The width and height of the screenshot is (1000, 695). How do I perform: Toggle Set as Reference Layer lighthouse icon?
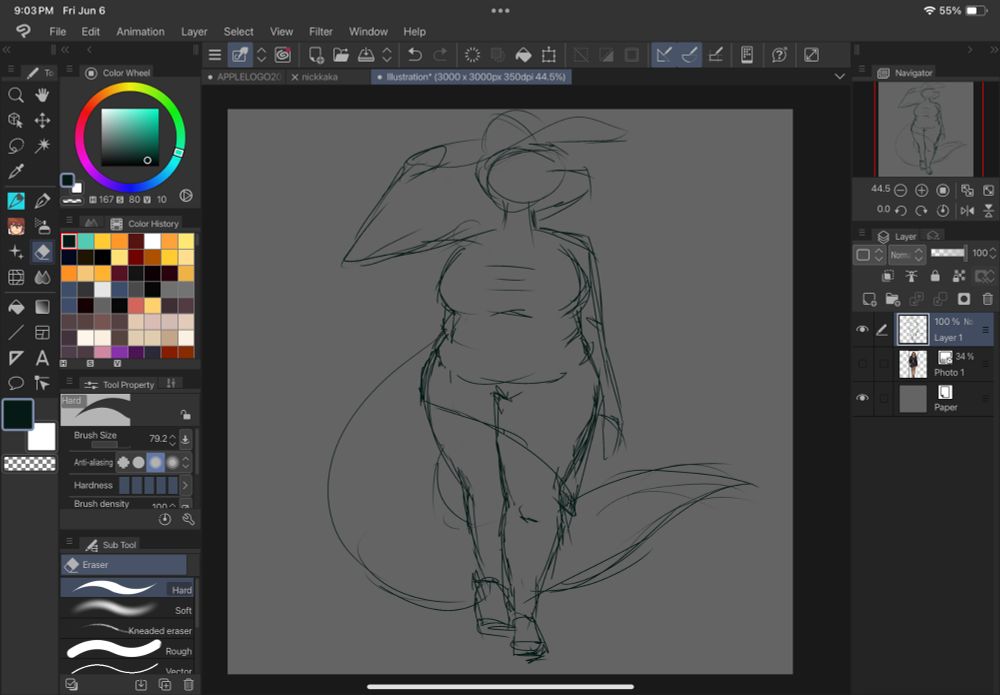(x=911, y=276)
